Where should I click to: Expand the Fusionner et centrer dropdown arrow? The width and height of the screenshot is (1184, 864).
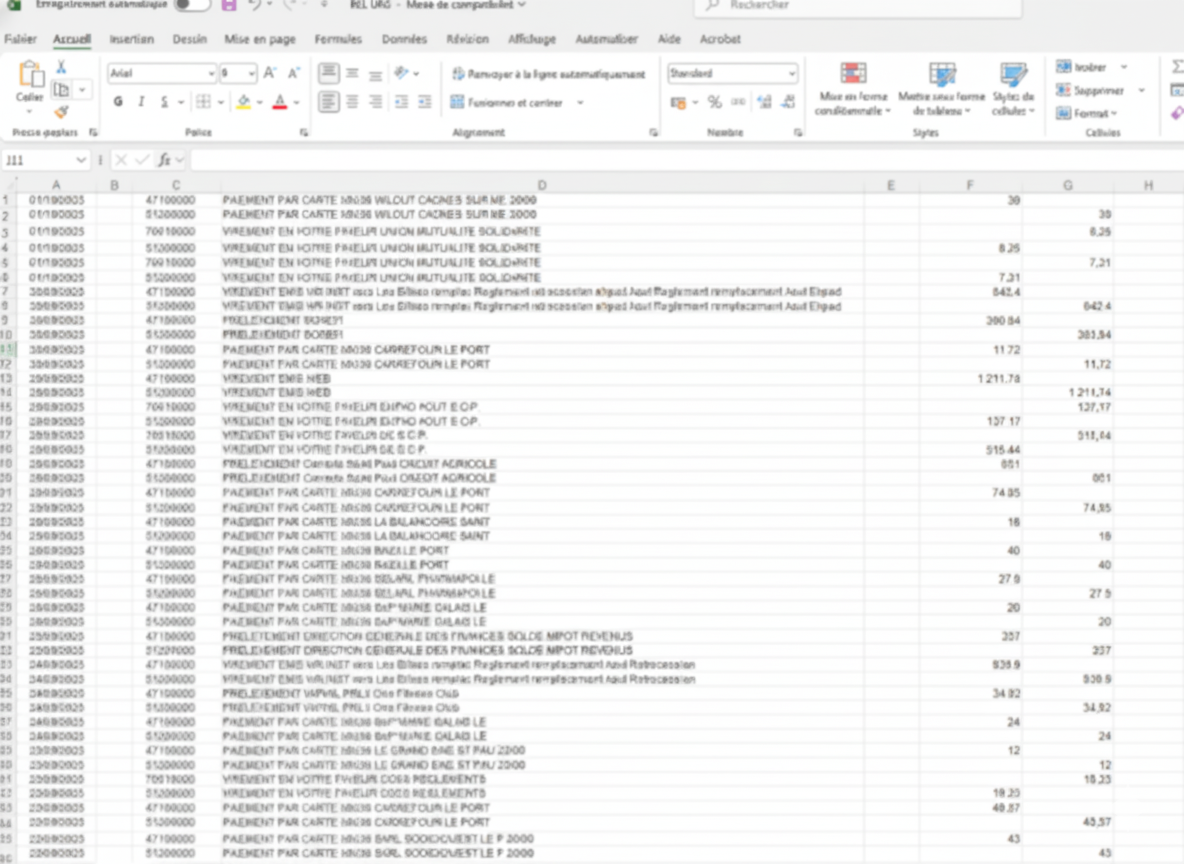click(580, 102)
